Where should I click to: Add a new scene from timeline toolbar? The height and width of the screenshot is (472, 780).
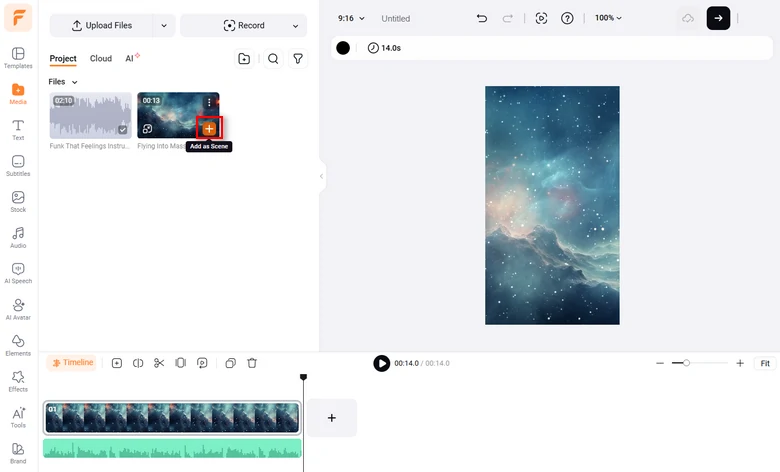click(x=117, y=363)
